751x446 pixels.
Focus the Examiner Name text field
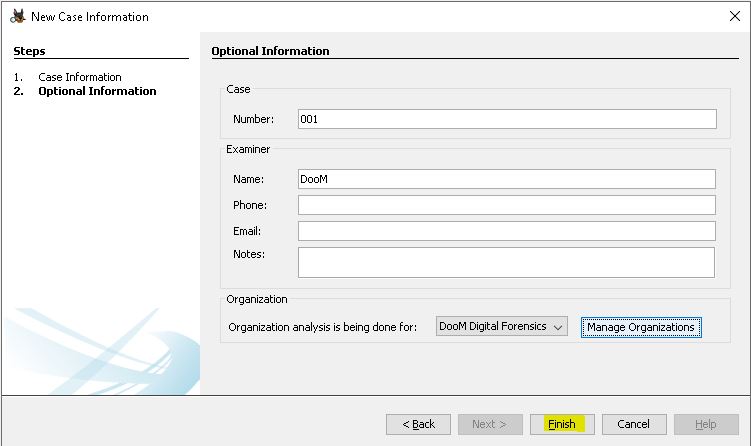coord(507,179)
